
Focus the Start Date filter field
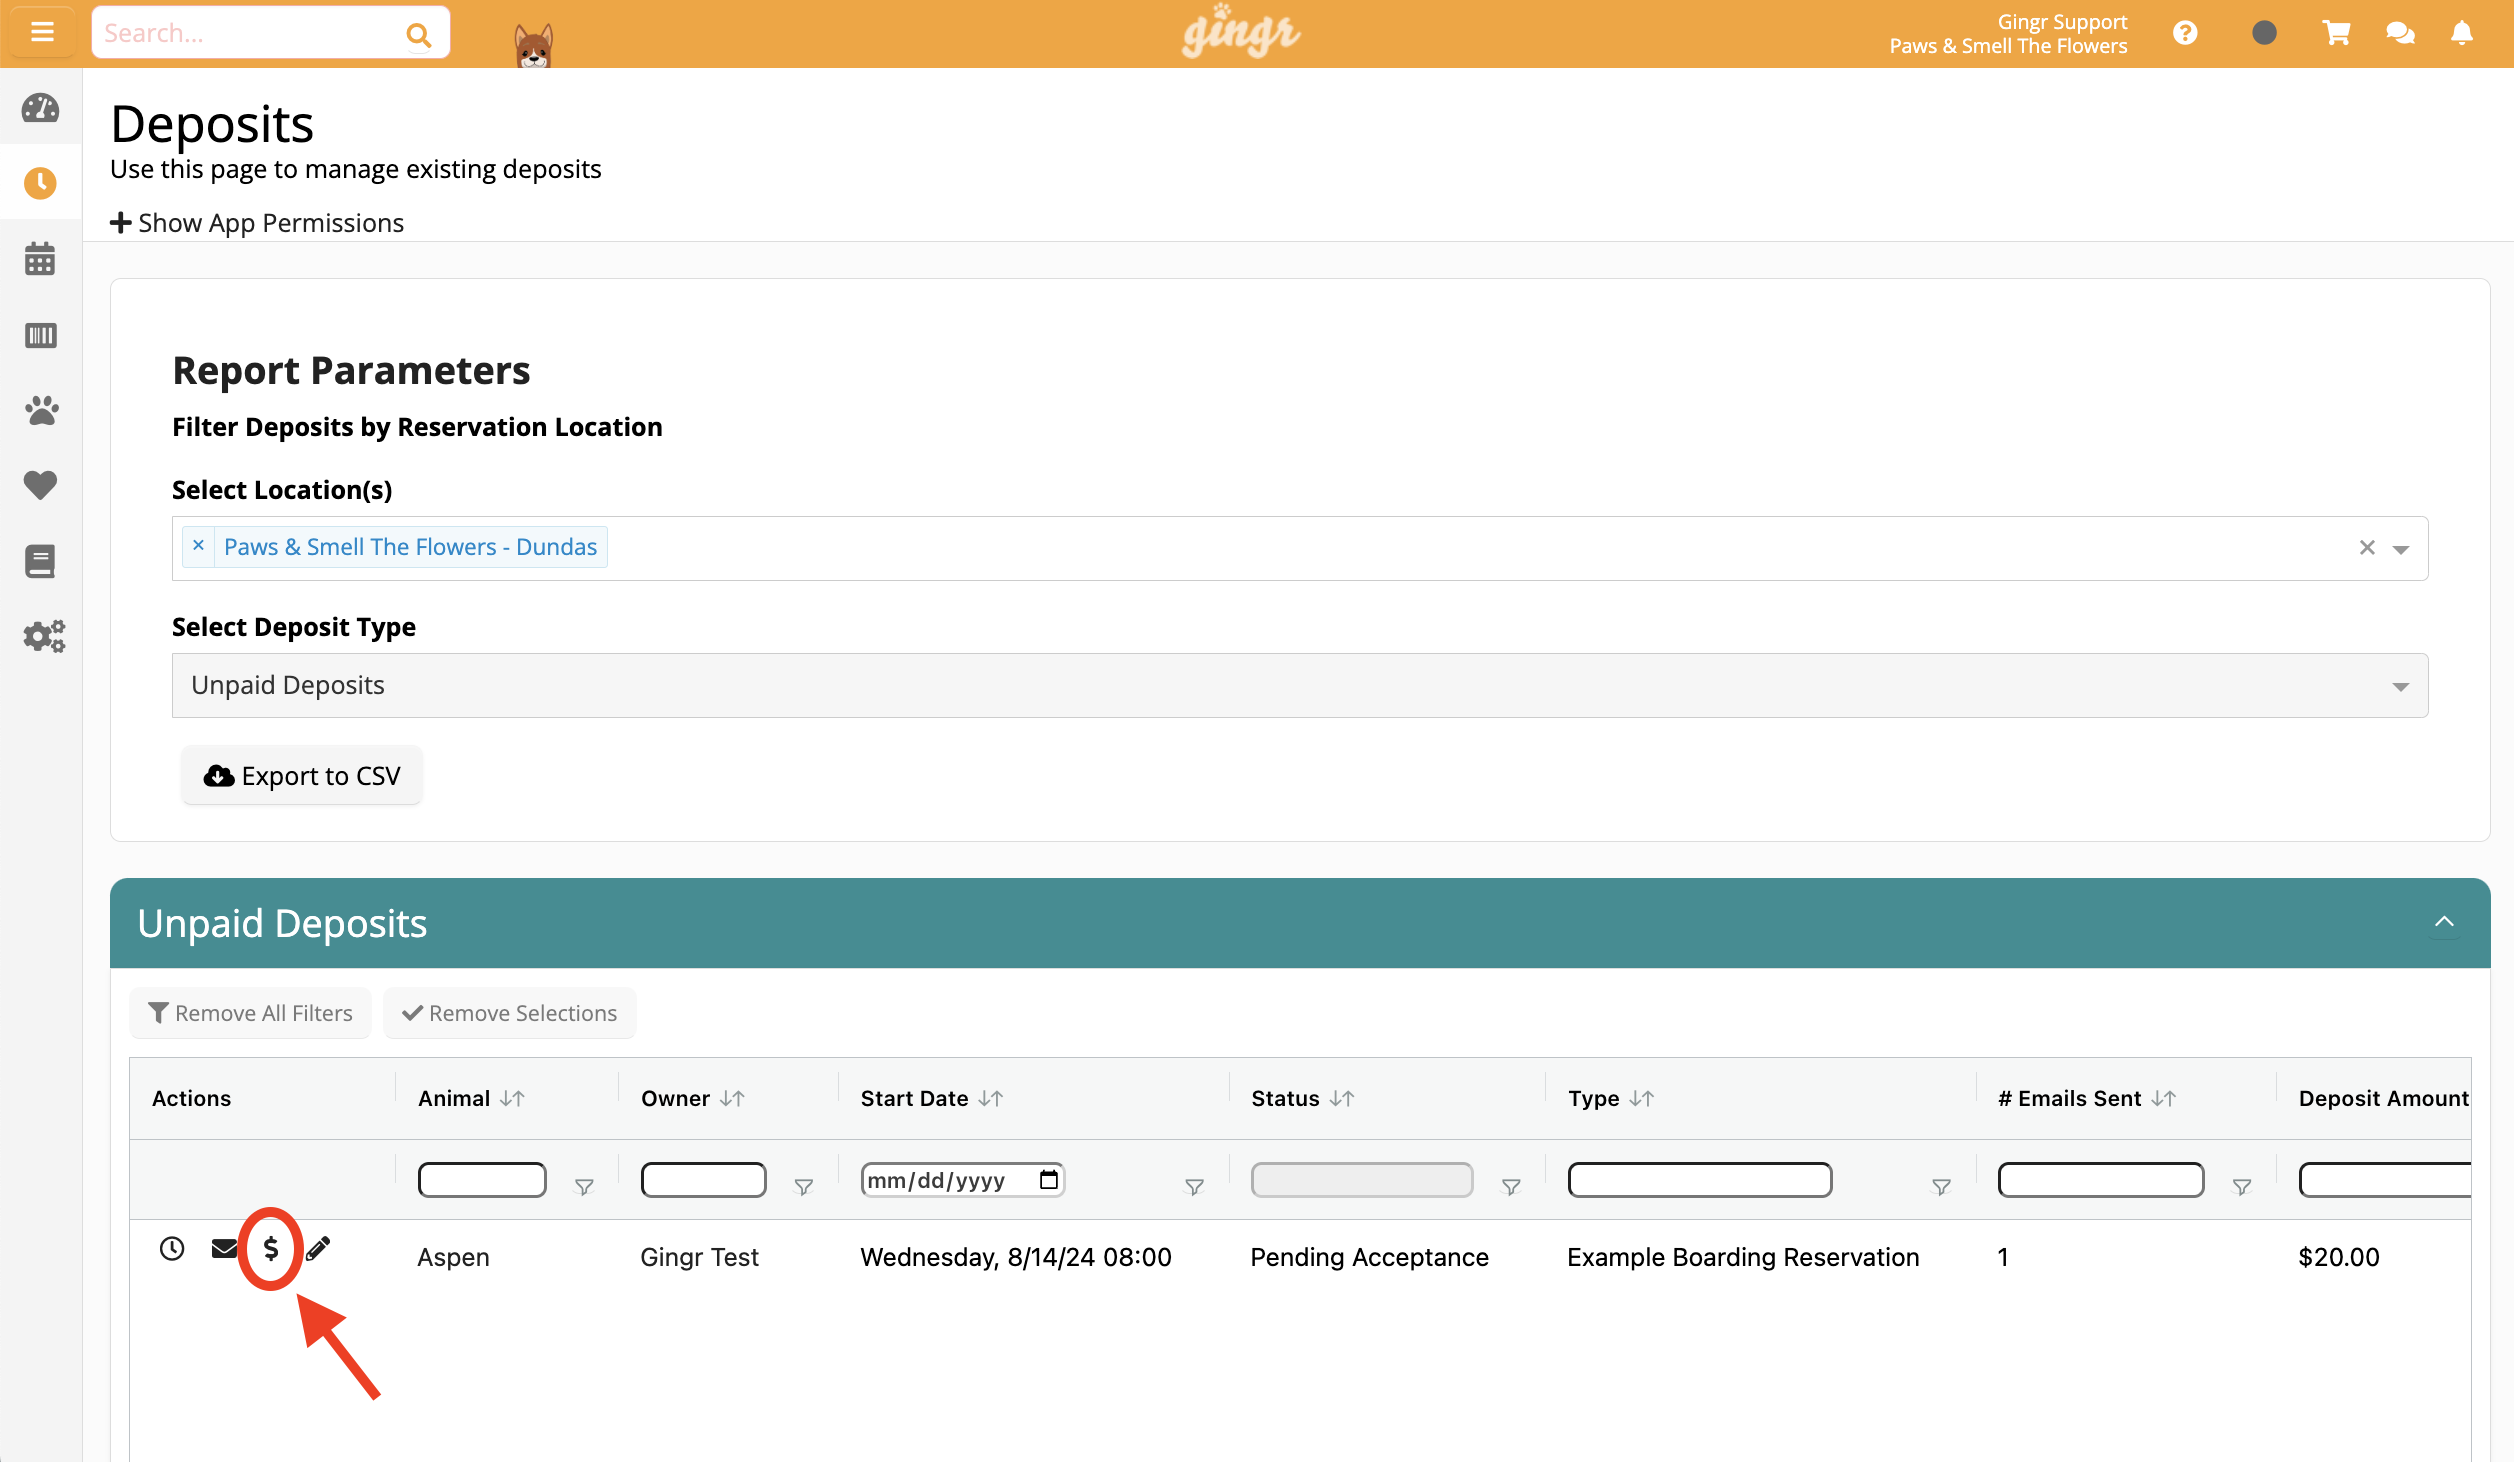[963, 1180]
